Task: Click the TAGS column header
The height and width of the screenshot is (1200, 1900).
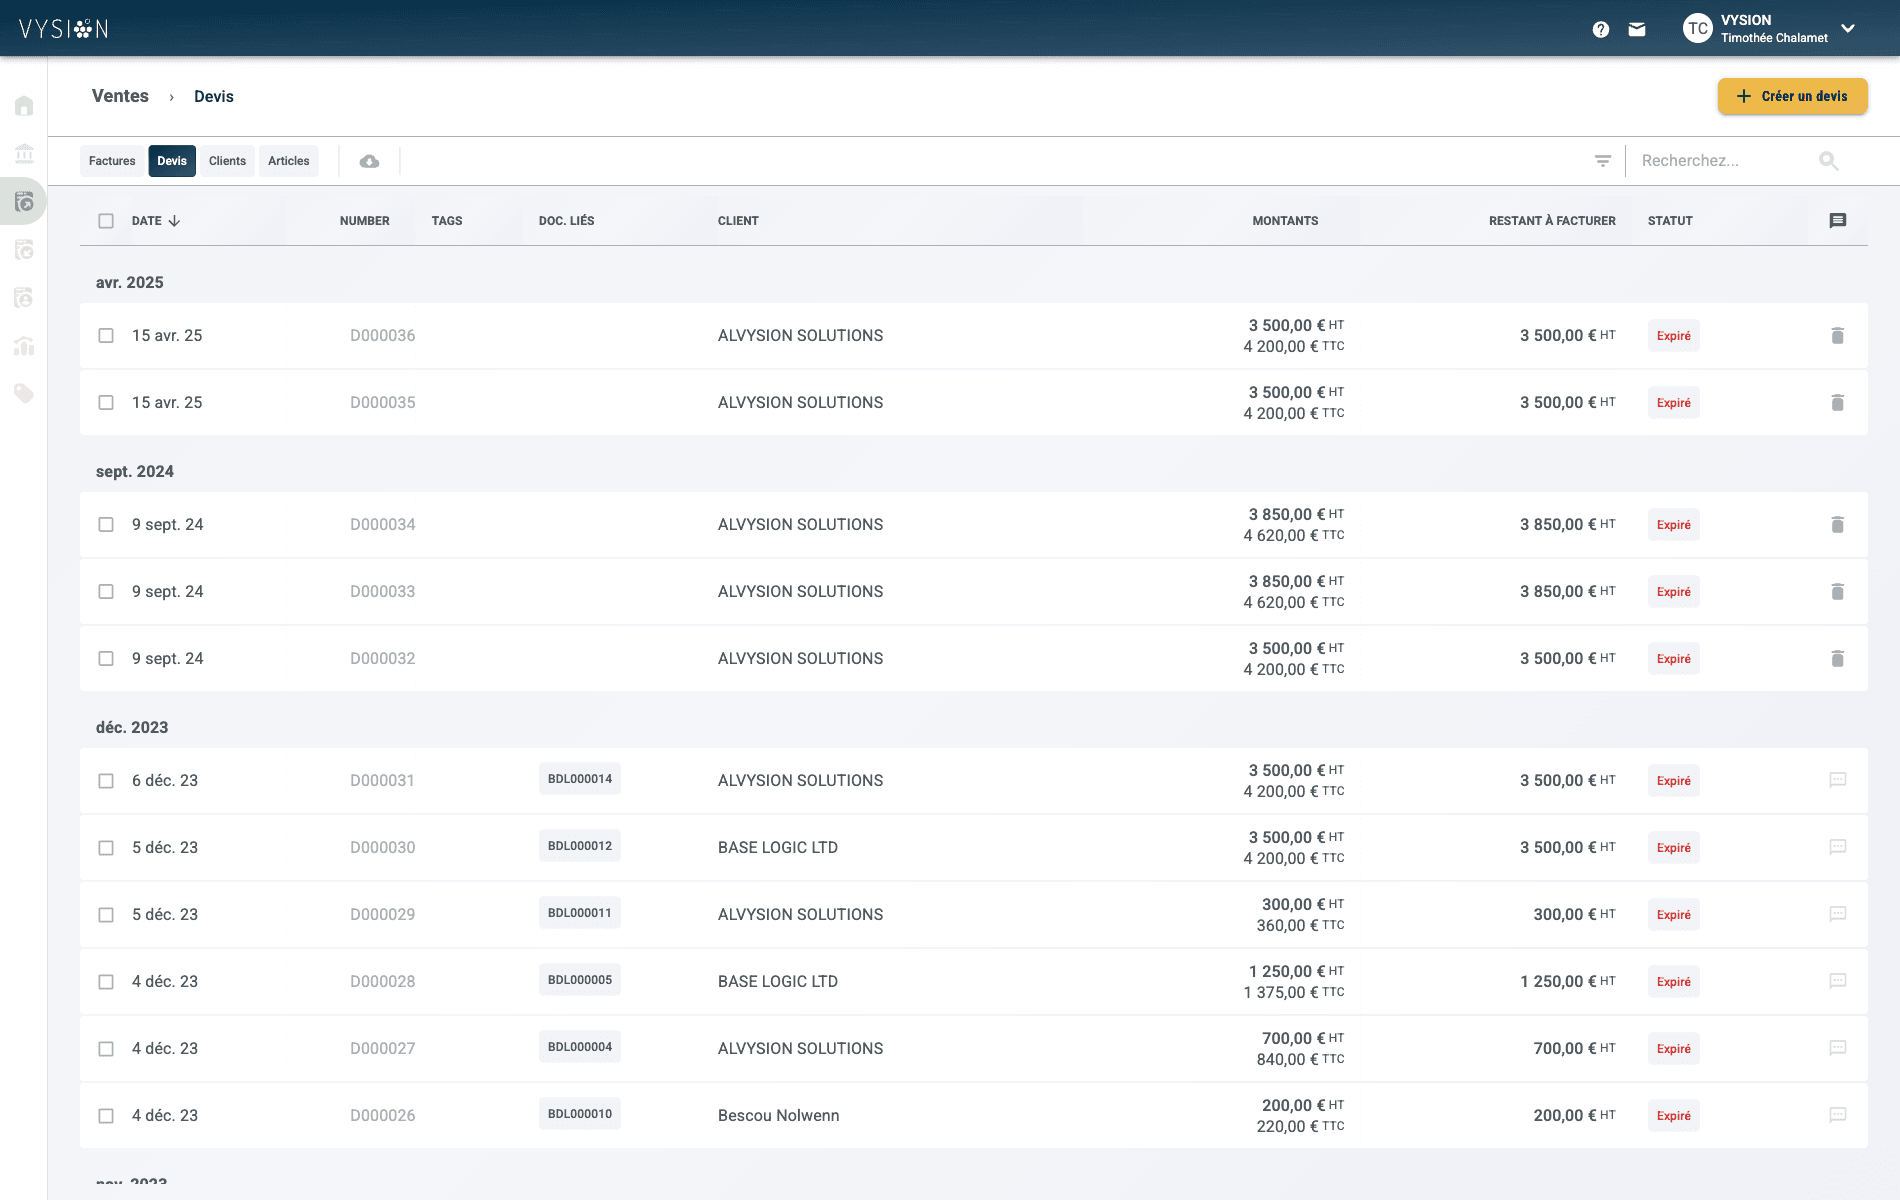Action: coord(447,221)
